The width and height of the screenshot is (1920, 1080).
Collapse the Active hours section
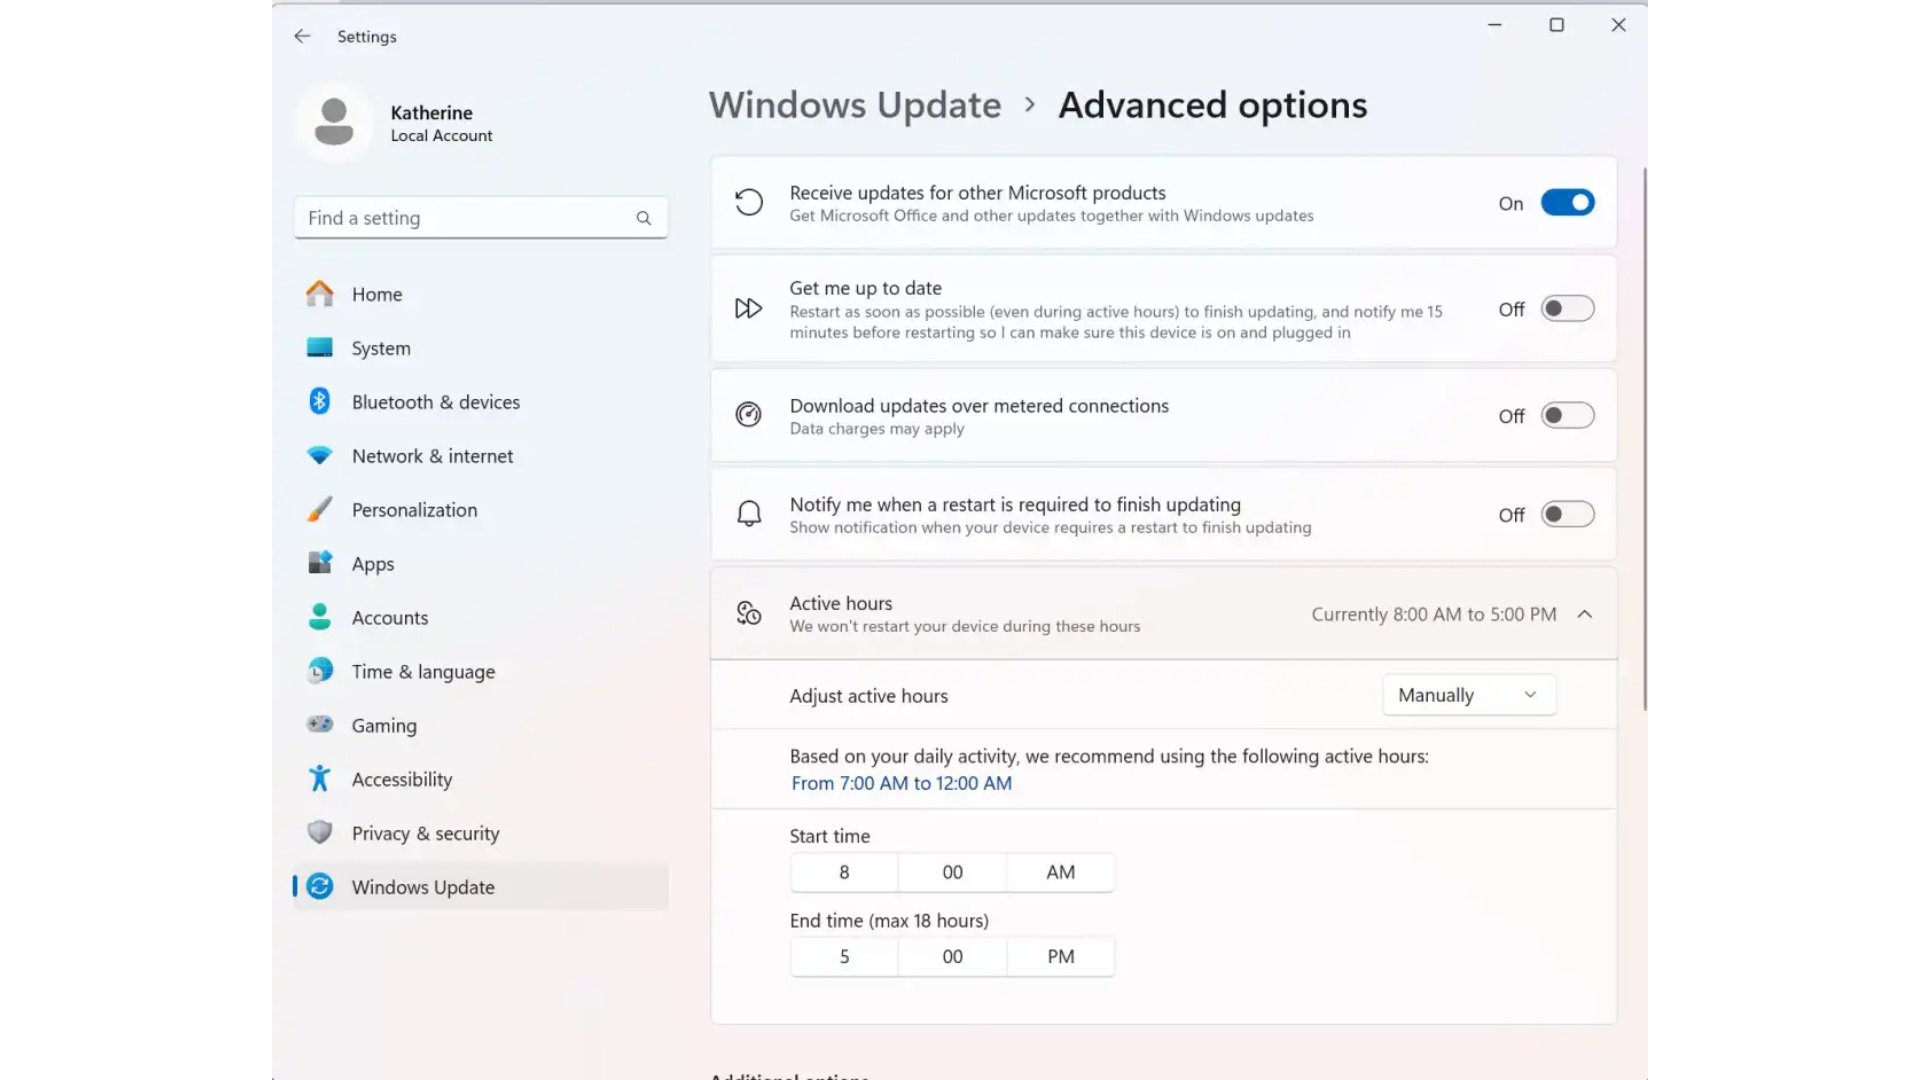[1585, 614]
